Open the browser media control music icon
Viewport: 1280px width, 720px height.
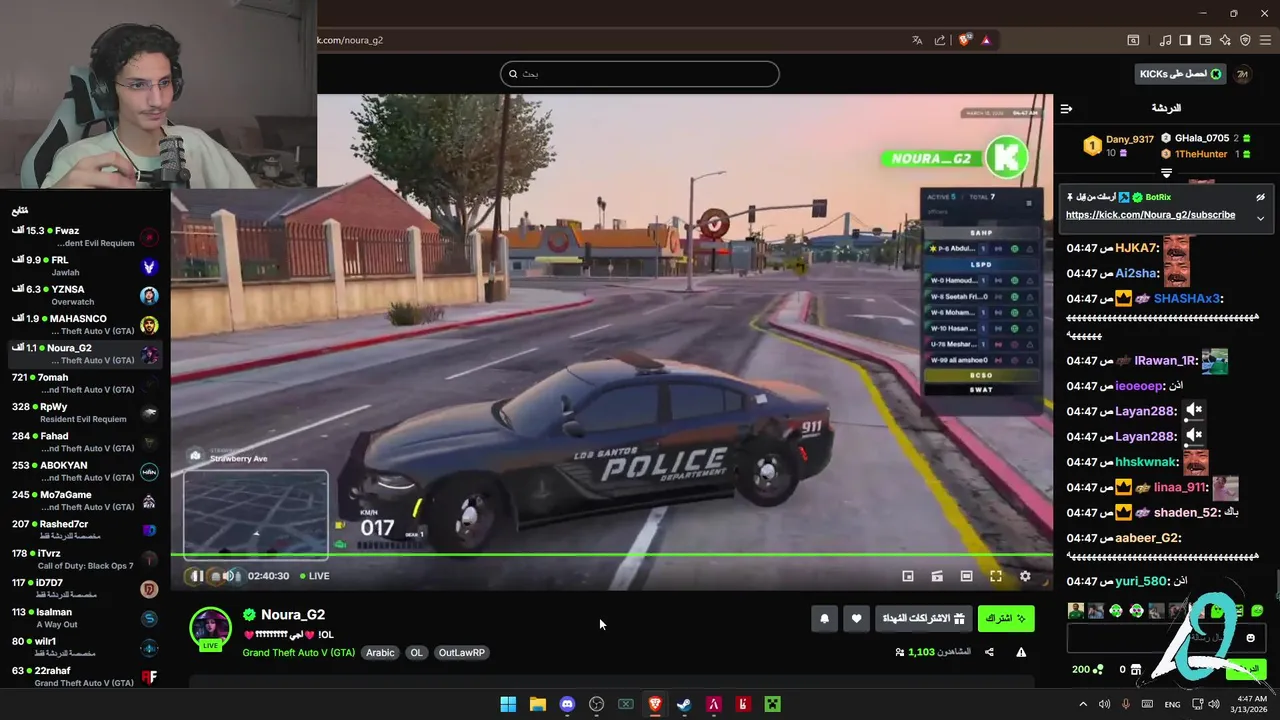click(x=1166, y=40)
